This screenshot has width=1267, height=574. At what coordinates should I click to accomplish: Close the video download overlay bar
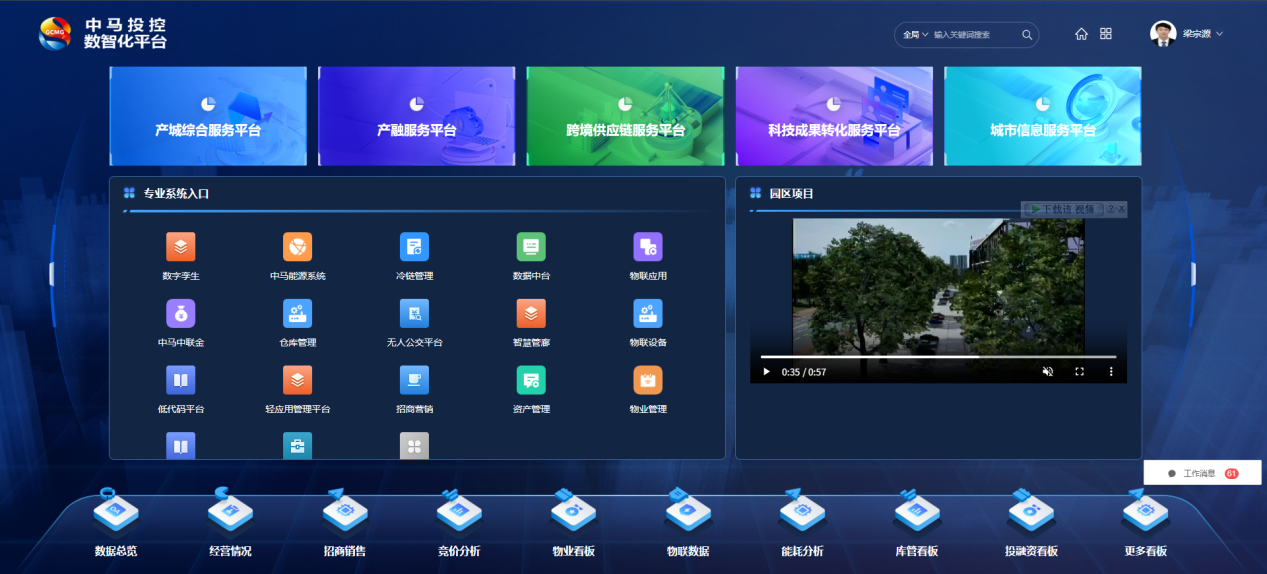[x=1122, y=209]
